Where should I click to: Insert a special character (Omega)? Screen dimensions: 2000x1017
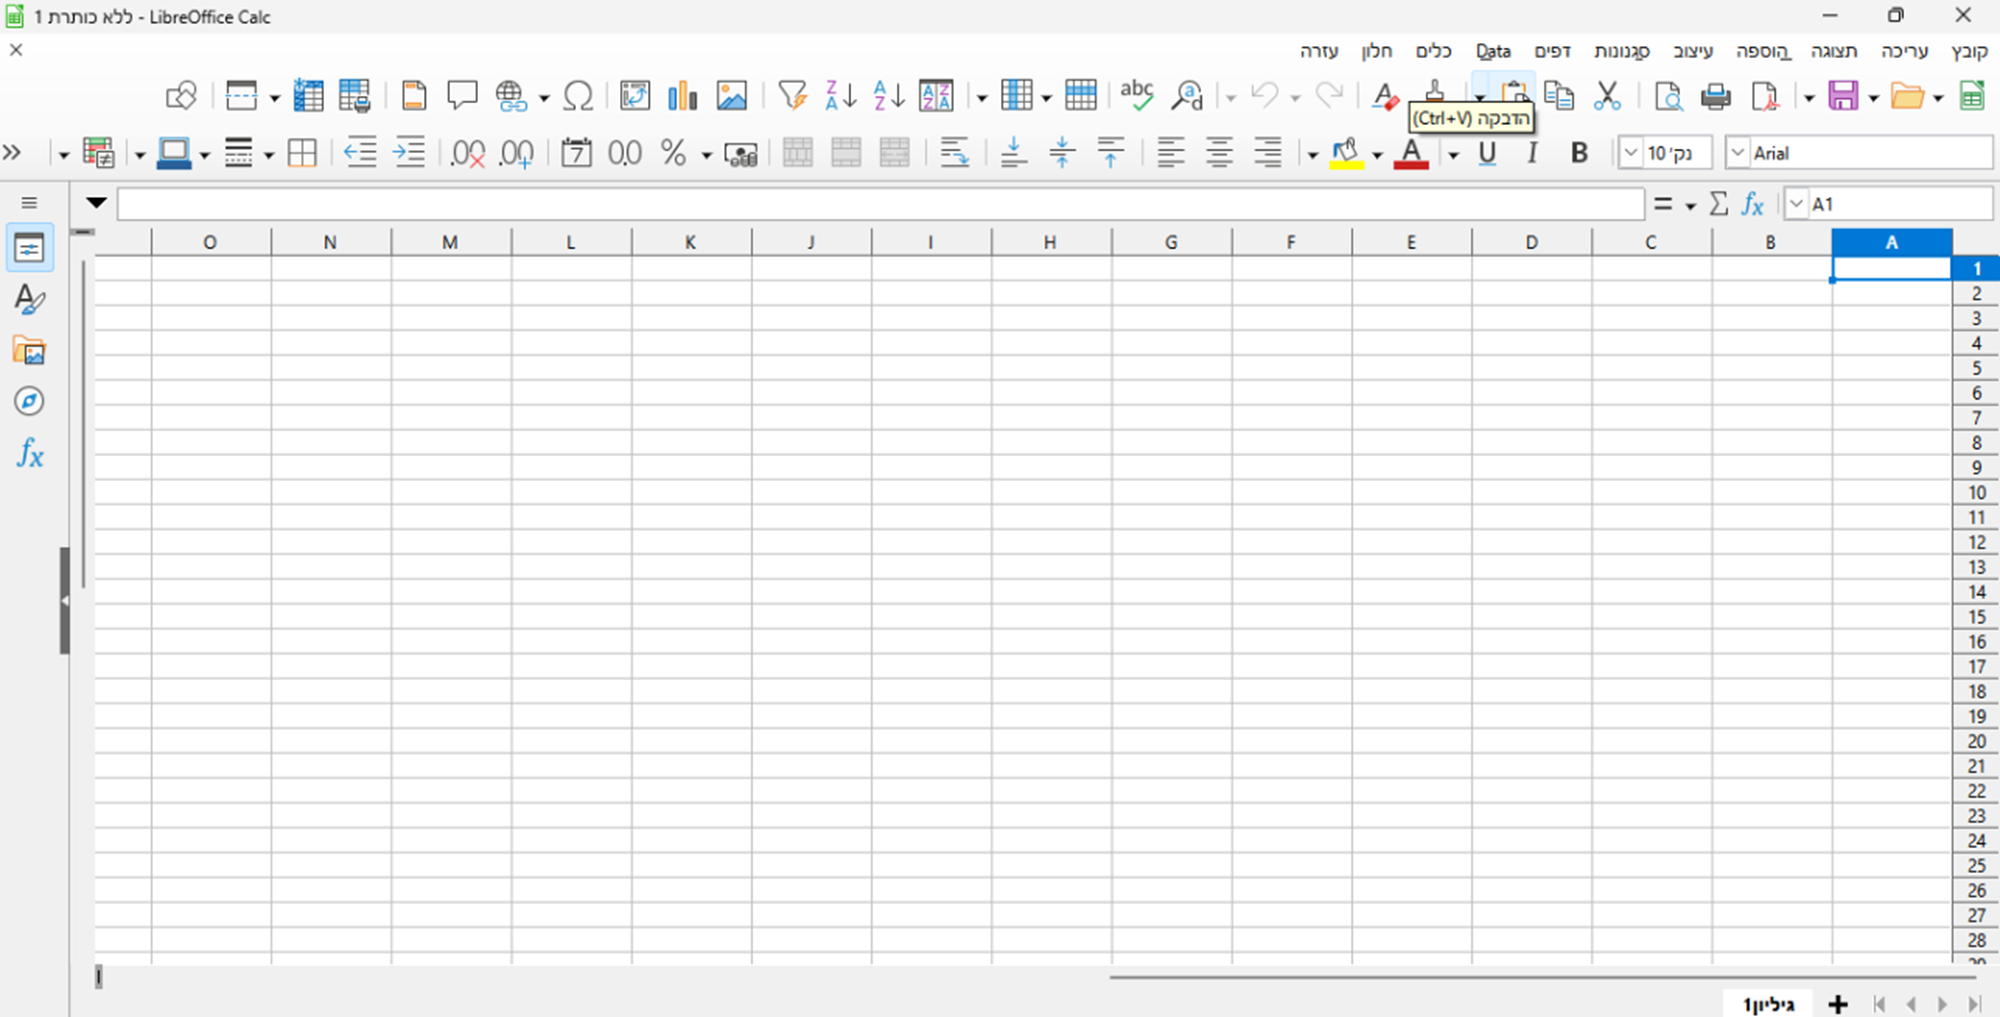[x=578, y=96]
